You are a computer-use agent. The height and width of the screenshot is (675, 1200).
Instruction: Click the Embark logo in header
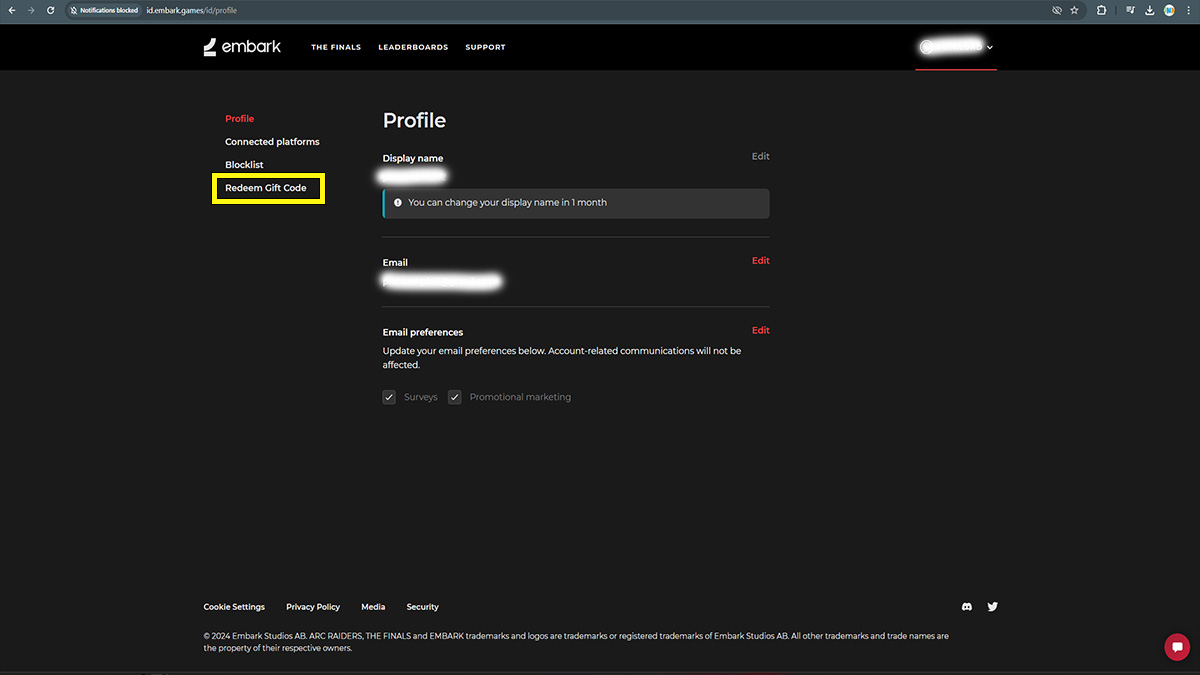pyautogui.click(x=242, y=47)
